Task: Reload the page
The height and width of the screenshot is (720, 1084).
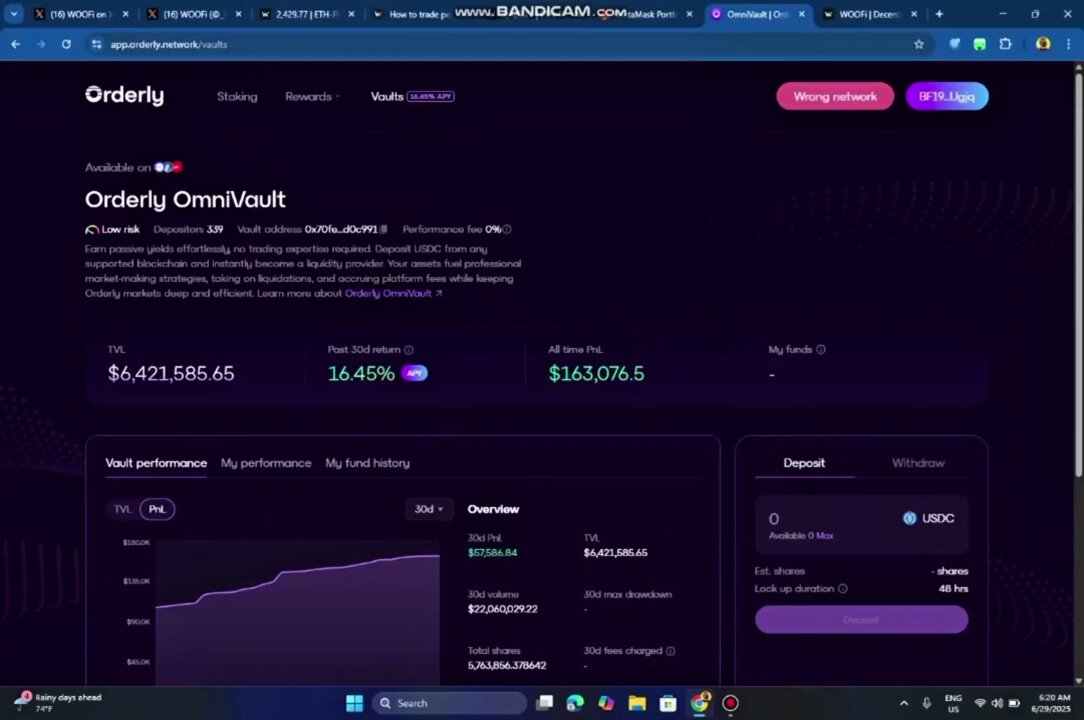Action: [x=66, y=44]
